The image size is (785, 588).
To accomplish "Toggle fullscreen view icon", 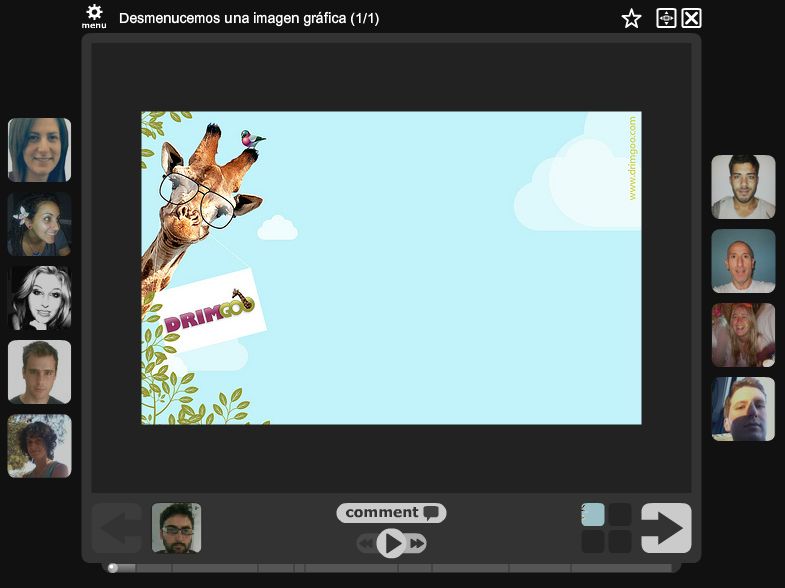I will 666,19.
